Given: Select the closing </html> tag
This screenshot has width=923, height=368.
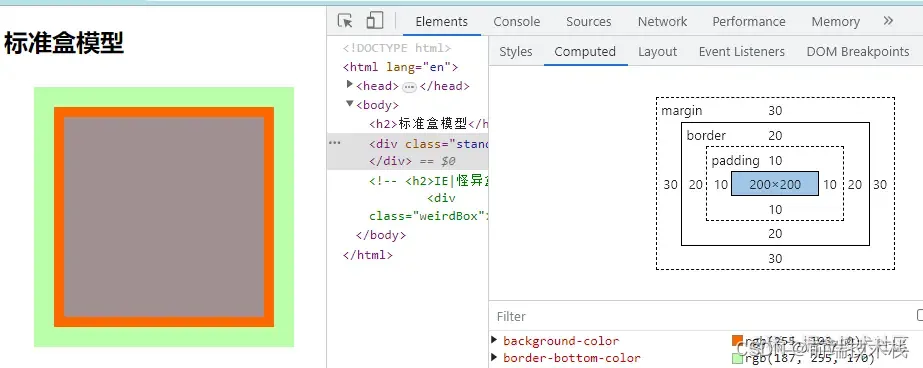Looking at the screenshot, I should 368,255.
